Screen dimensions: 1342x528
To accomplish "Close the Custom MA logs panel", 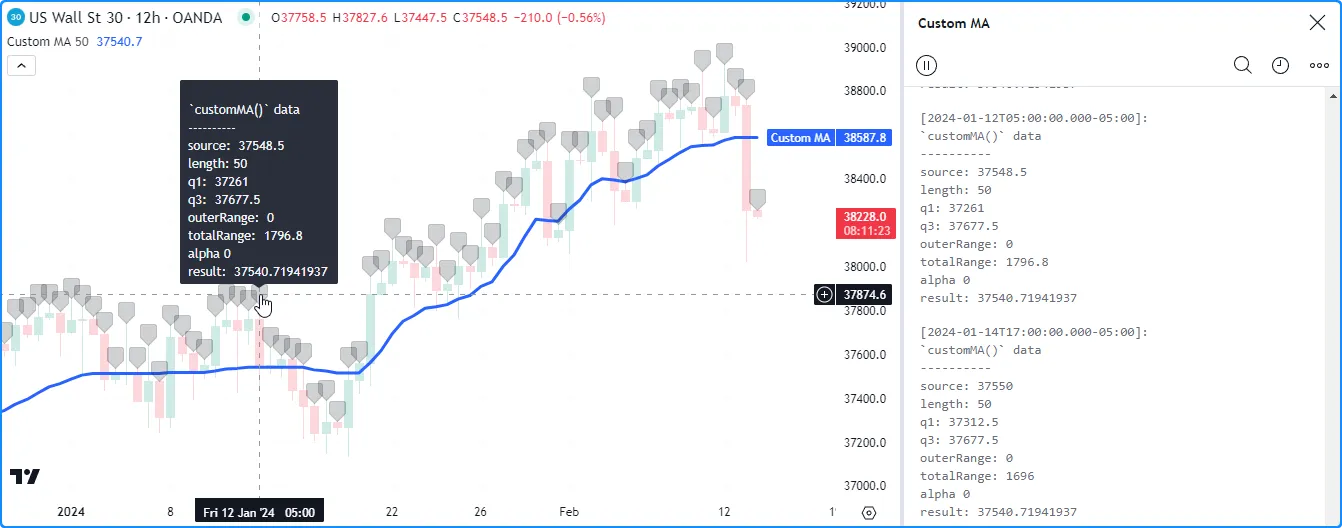I will click(x=1317, y=23).
